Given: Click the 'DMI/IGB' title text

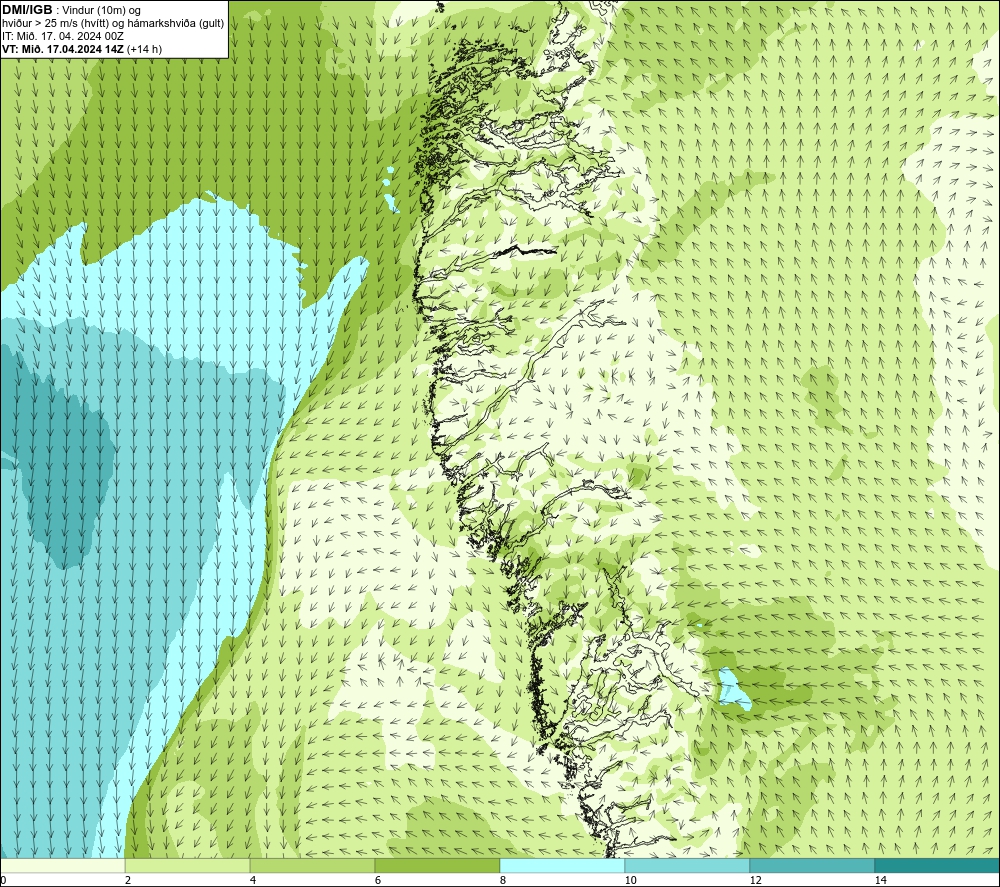Looking at the screenshot, I should coord(27,10).
